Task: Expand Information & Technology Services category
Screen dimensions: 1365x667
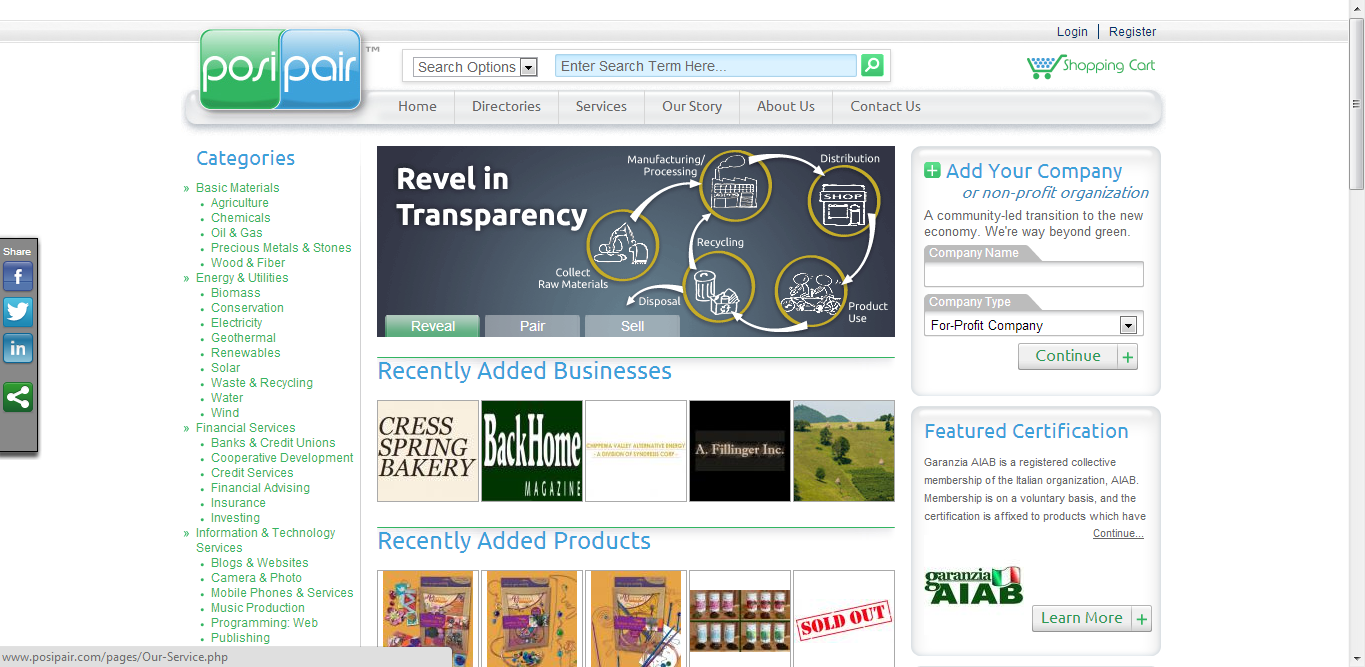Action: [266, 540]
